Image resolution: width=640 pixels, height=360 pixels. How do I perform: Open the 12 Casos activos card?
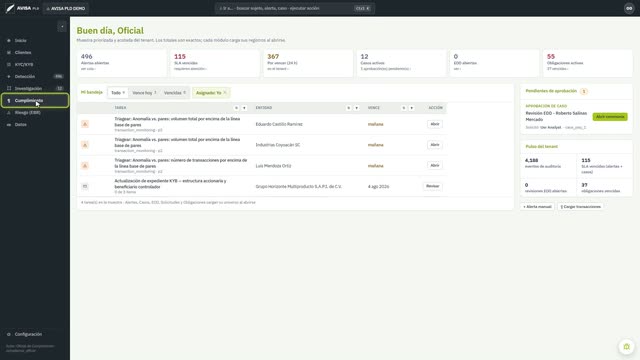401,63
